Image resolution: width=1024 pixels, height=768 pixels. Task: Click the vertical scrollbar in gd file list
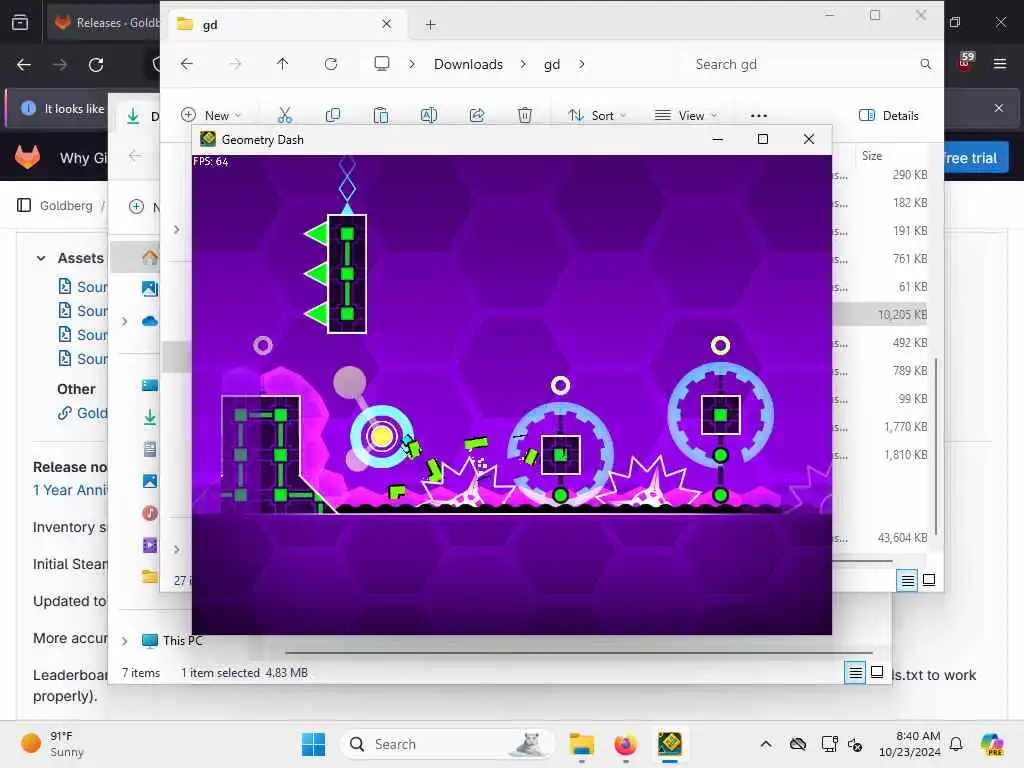click(x=936, y=446)
